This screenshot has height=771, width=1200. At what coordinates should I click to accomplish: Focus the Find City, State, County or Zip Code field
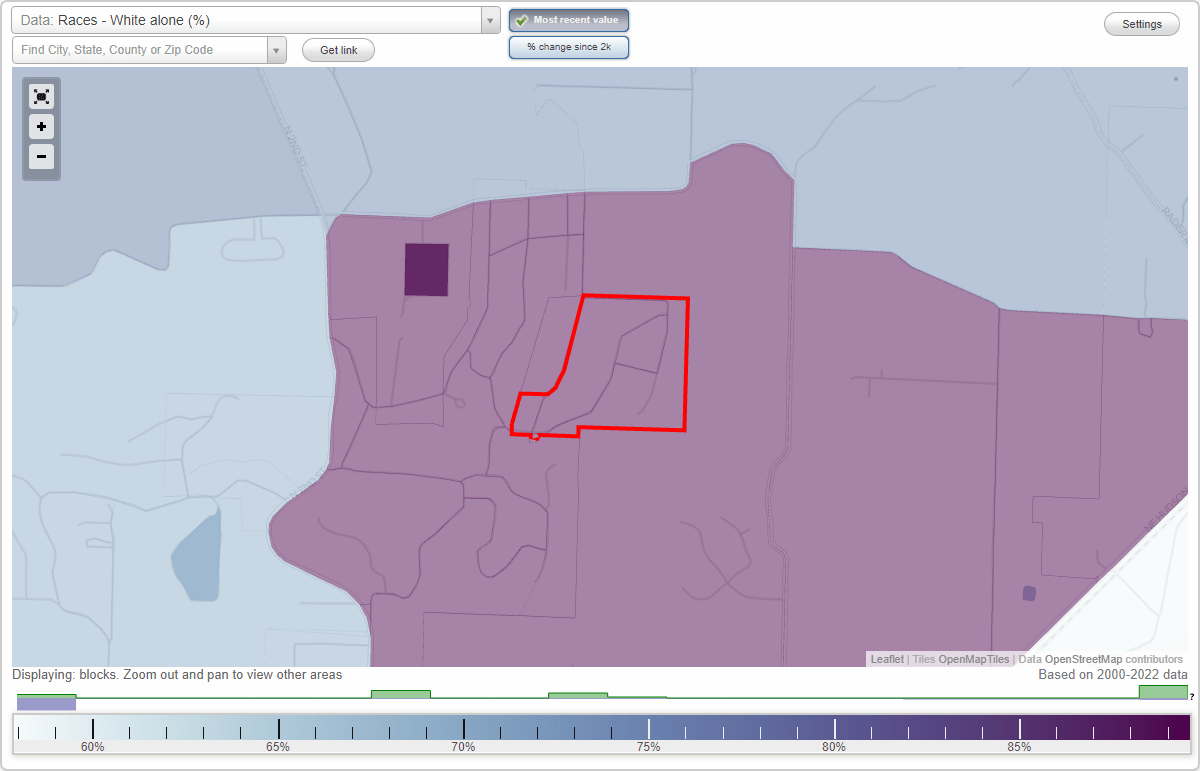[140, 50]
